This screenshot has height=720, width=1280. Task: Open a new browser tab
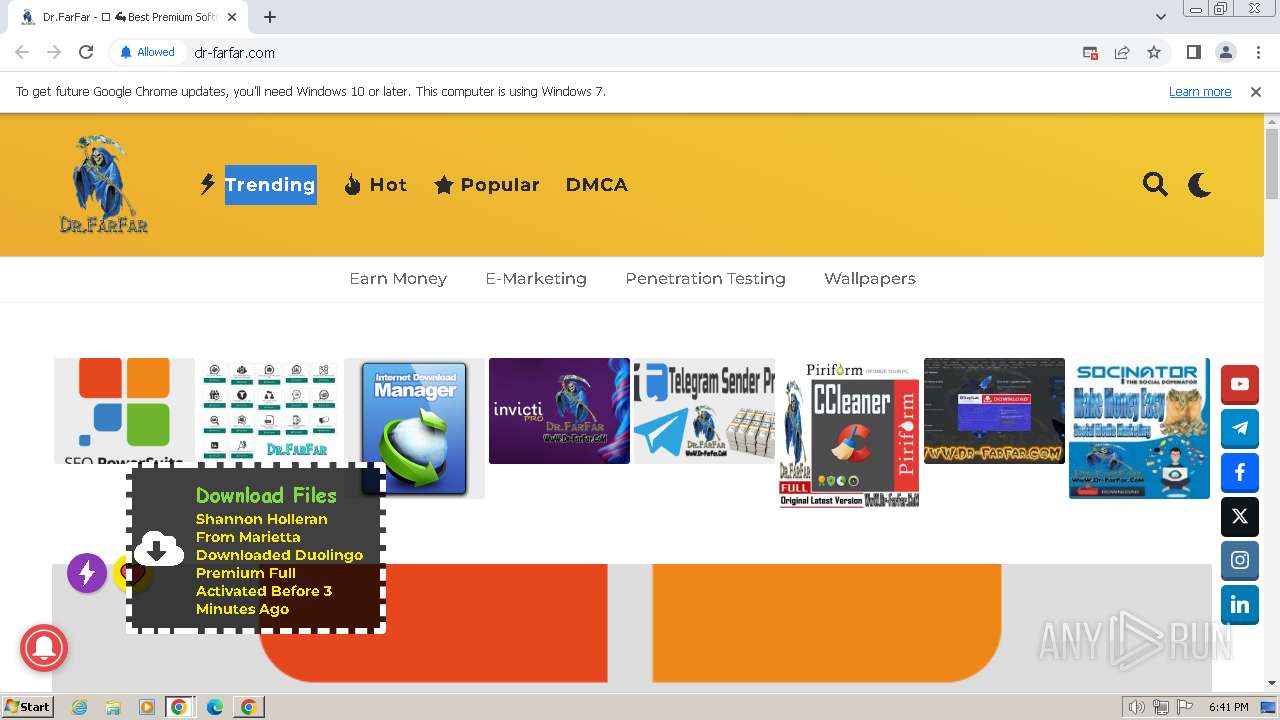(270, 17)
